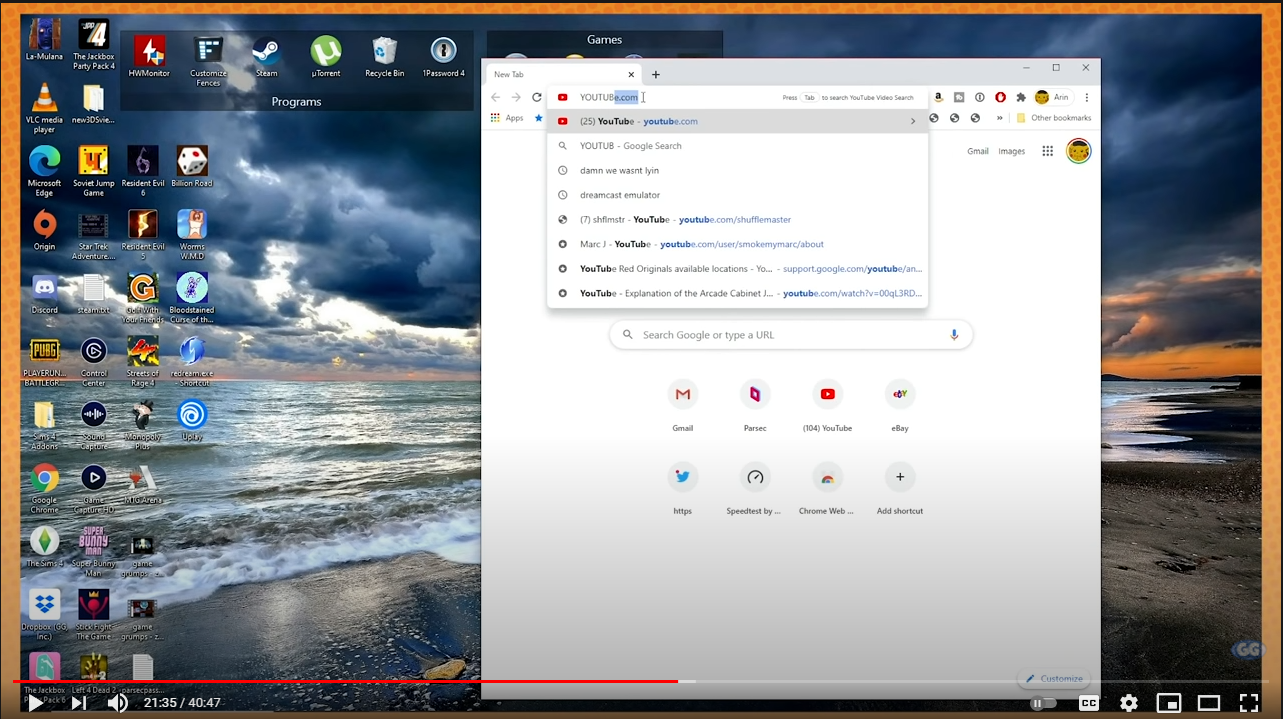
Task: Open the Billion Road game icon
Action: pyautogui.click(x=192, y=166)
